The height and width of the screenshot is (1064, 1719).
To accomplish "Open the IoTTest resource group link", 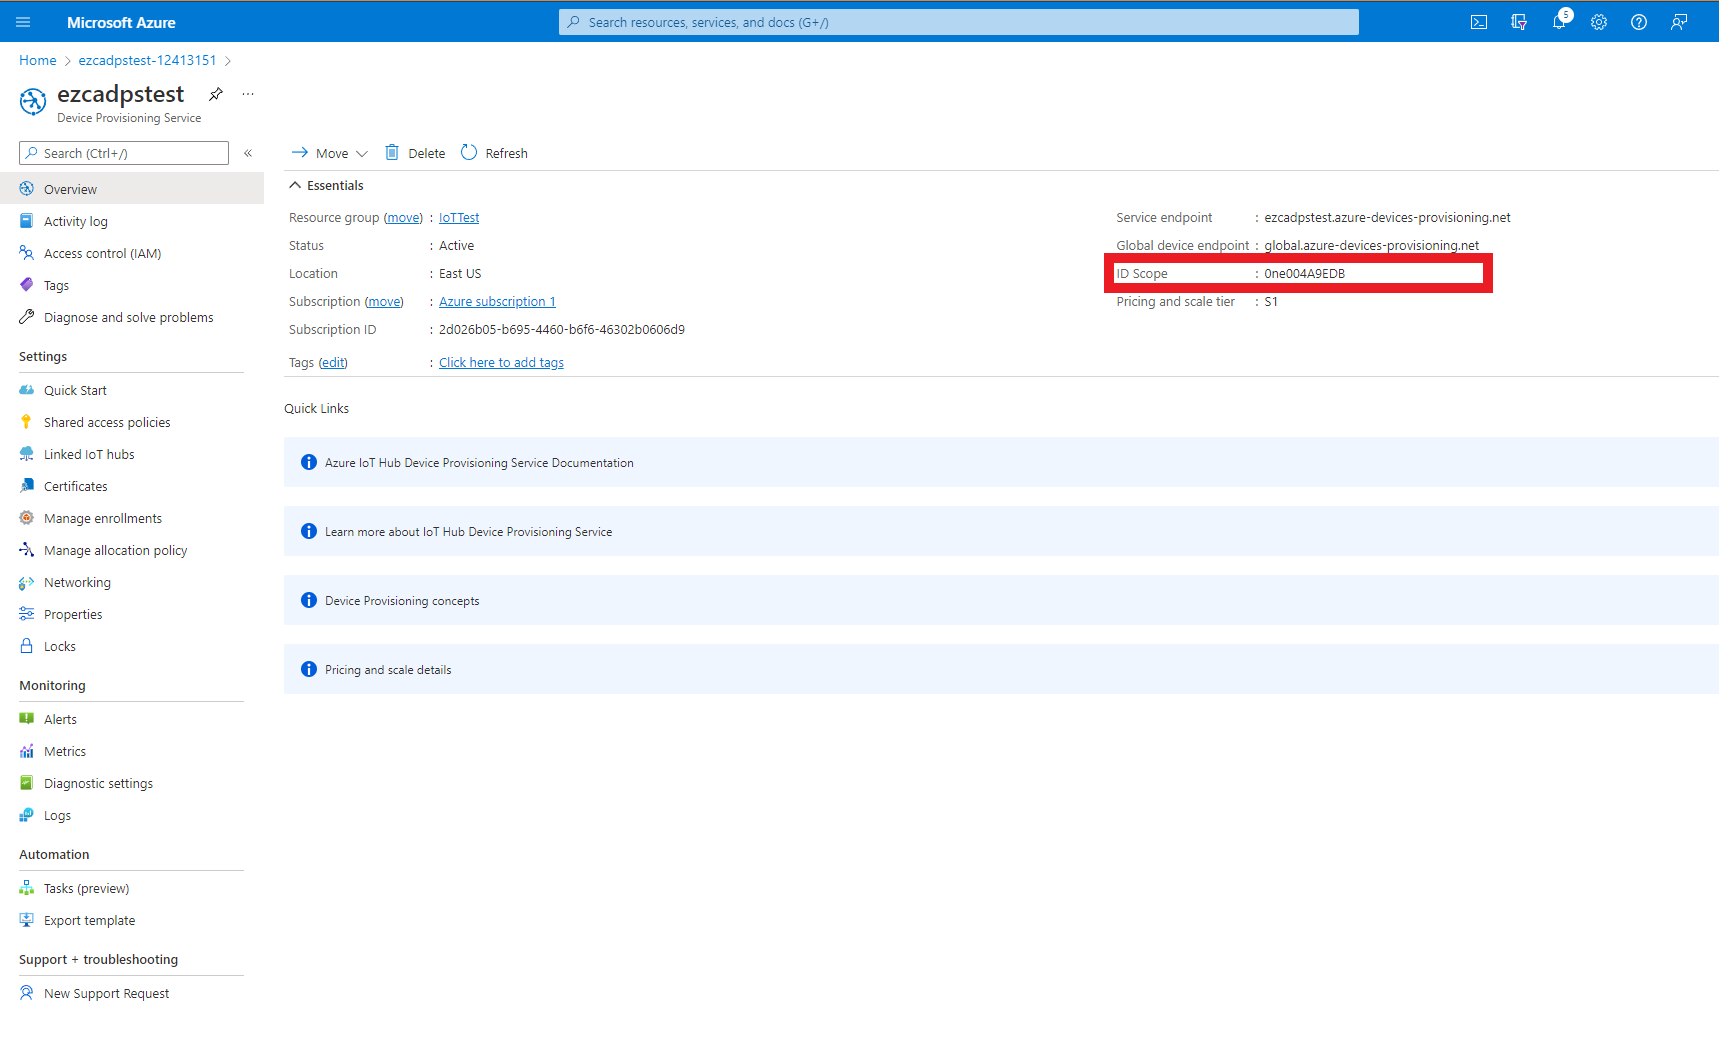I will (x=459, y=217).
